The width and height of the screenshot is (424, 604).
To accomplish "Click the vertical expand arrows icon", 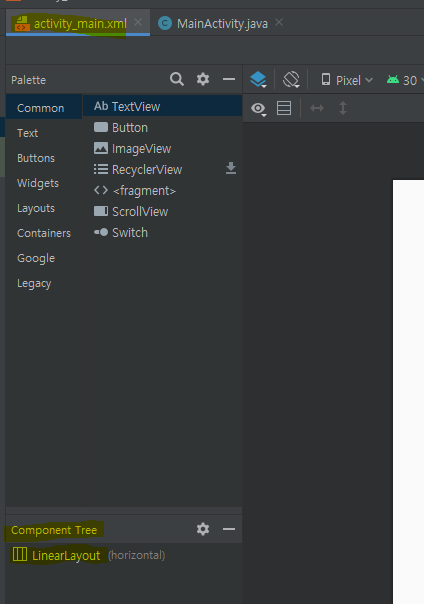I will 343,108.
